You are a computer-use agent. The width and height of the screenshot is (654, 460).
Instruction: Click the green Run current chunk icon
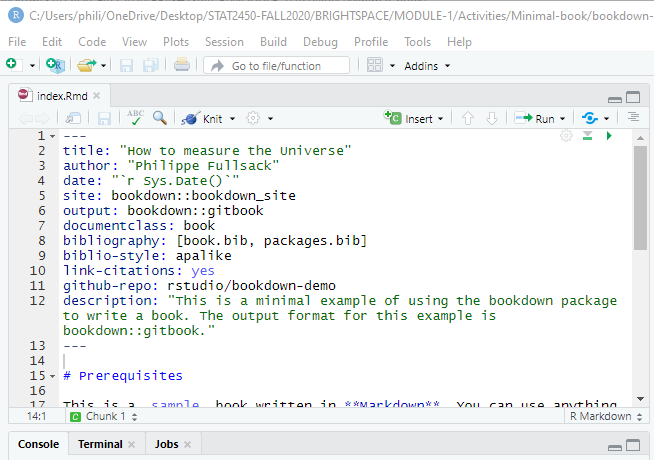[x=609, y=136]
